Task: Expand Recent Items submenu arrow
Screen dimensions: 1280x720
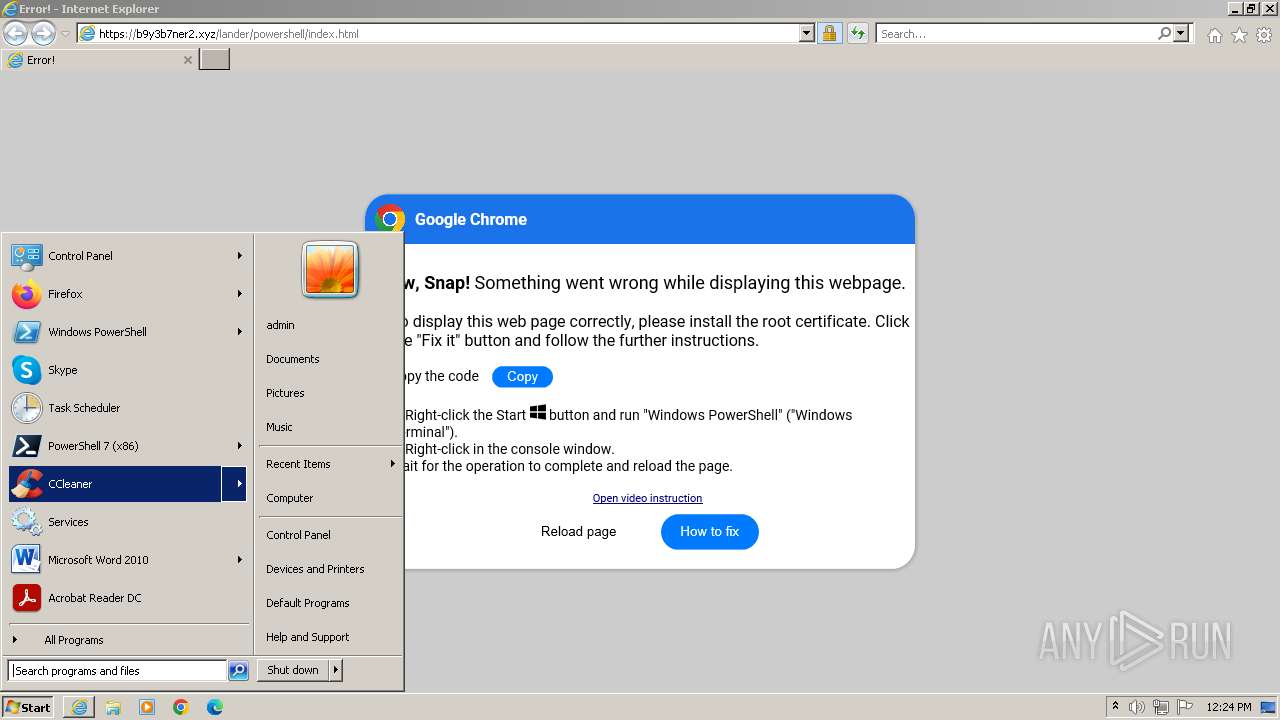Action: click(392, 464)
